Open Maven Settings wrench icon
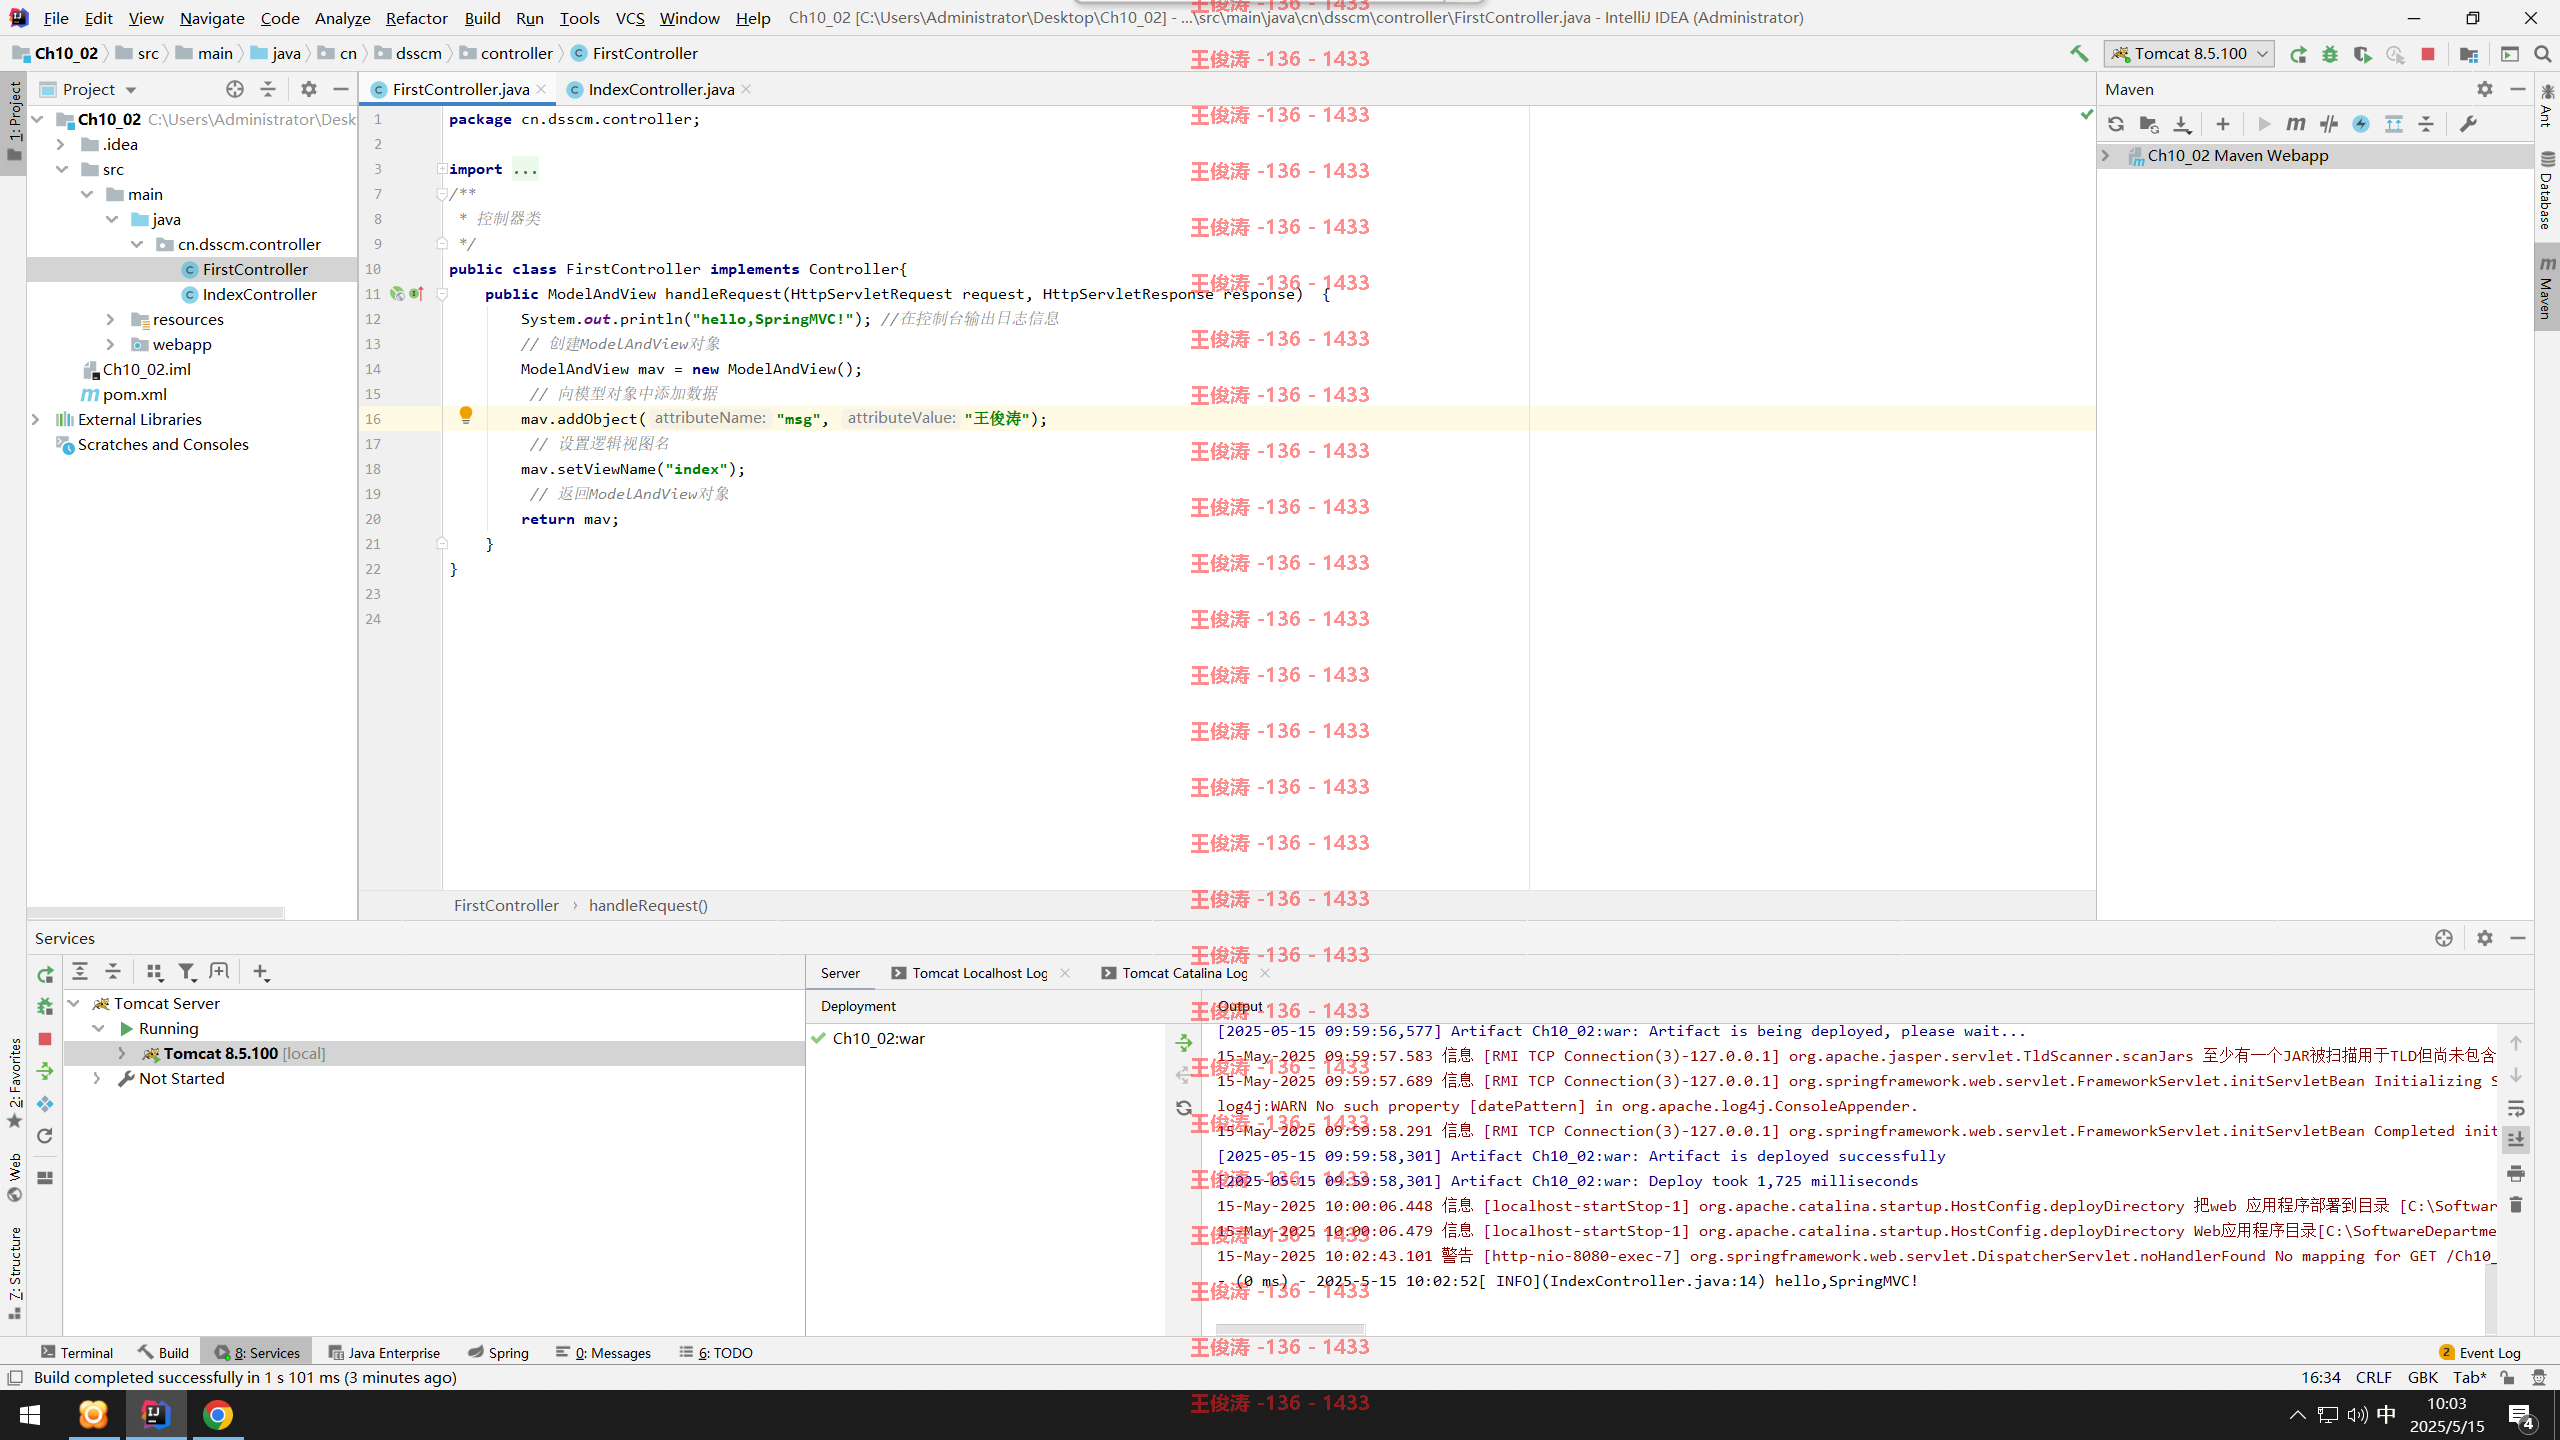 2468,124
